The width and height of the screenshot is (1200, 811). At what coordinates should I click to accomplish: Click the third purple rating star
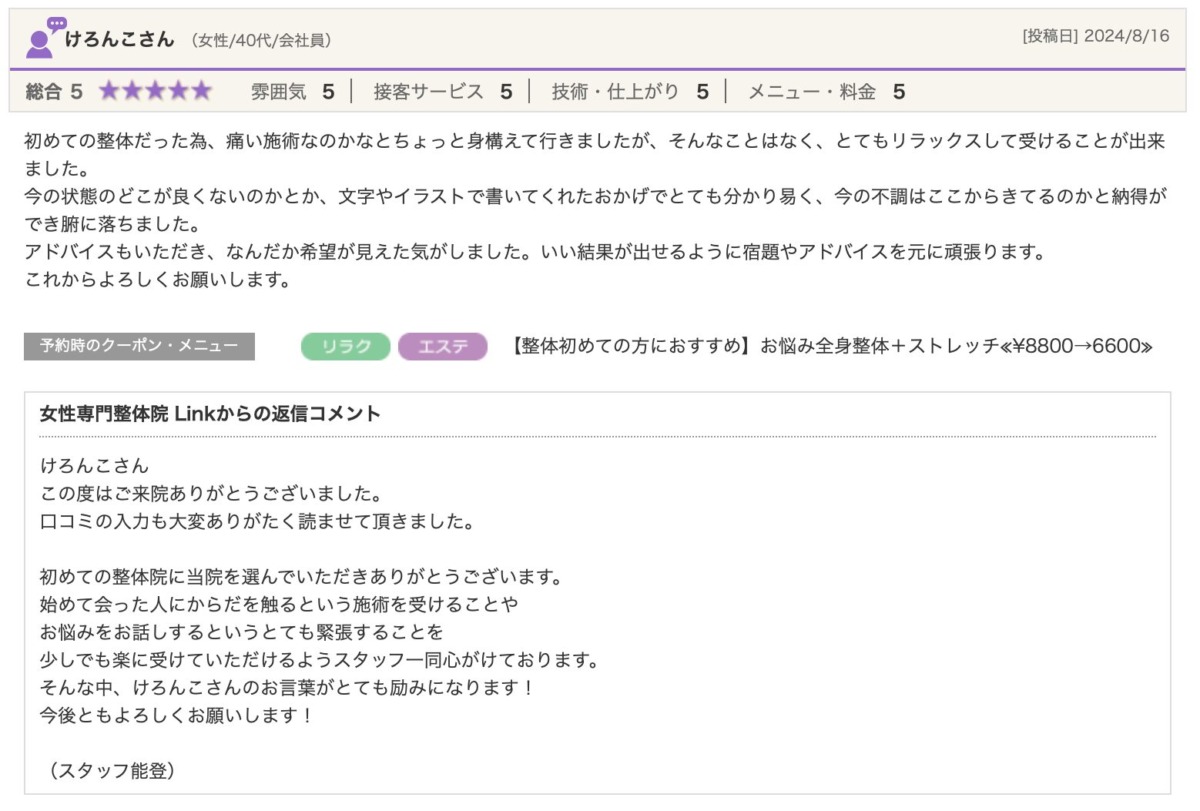point(155,92)
